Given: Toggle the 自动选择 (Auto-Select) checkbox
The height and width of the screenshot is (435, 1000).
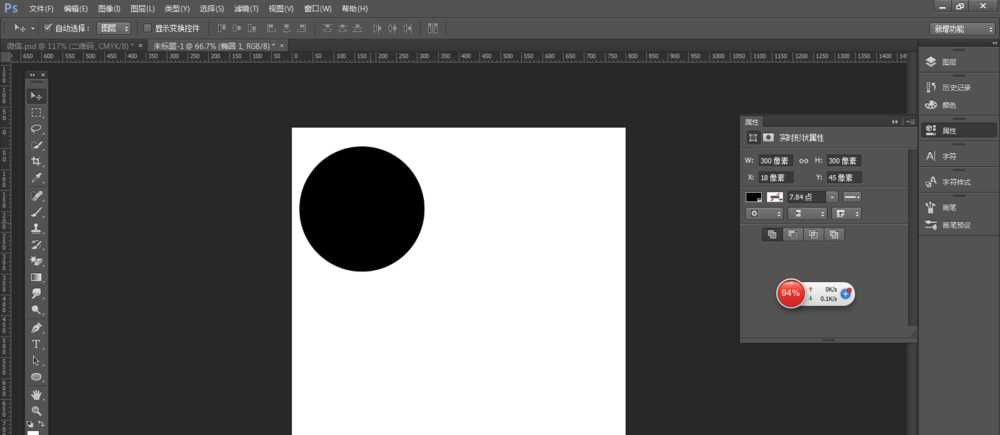Looking at the screenshot, I should 48,28.
